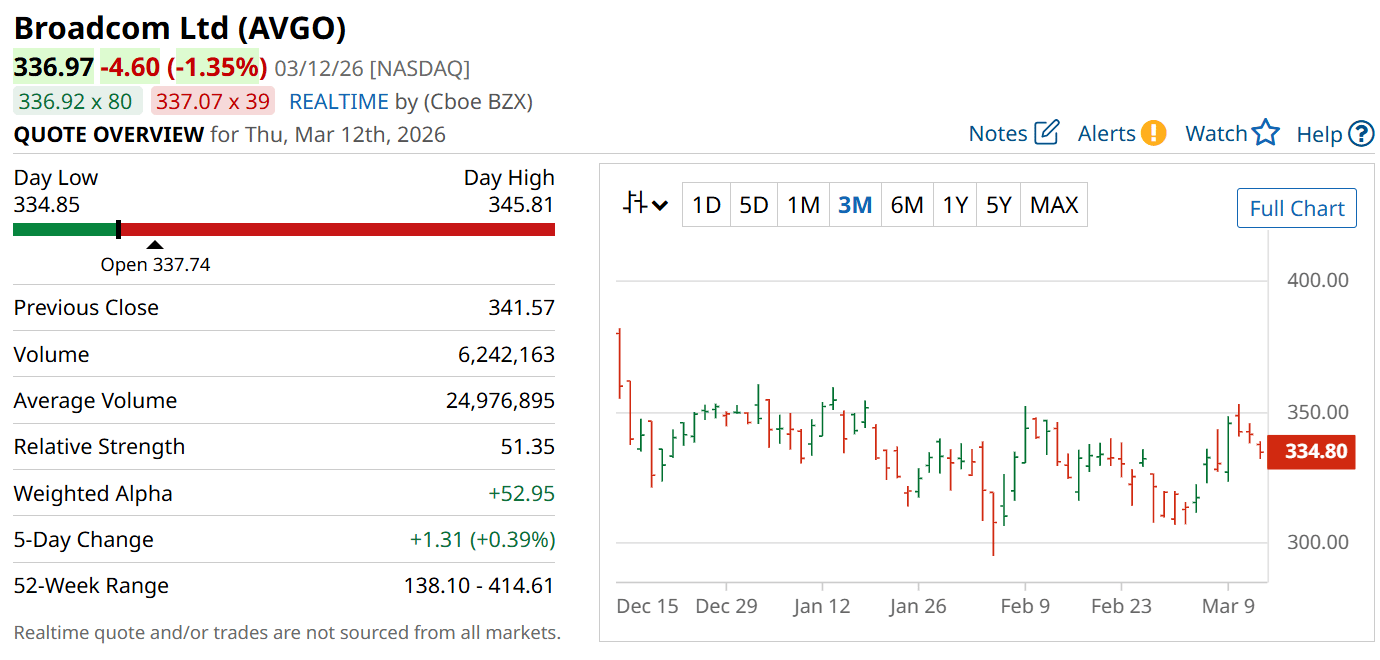Click the 334.80 price label on chart
Screen dimensions: 1380x660
pyautogui.click(x=1316, y=451)
